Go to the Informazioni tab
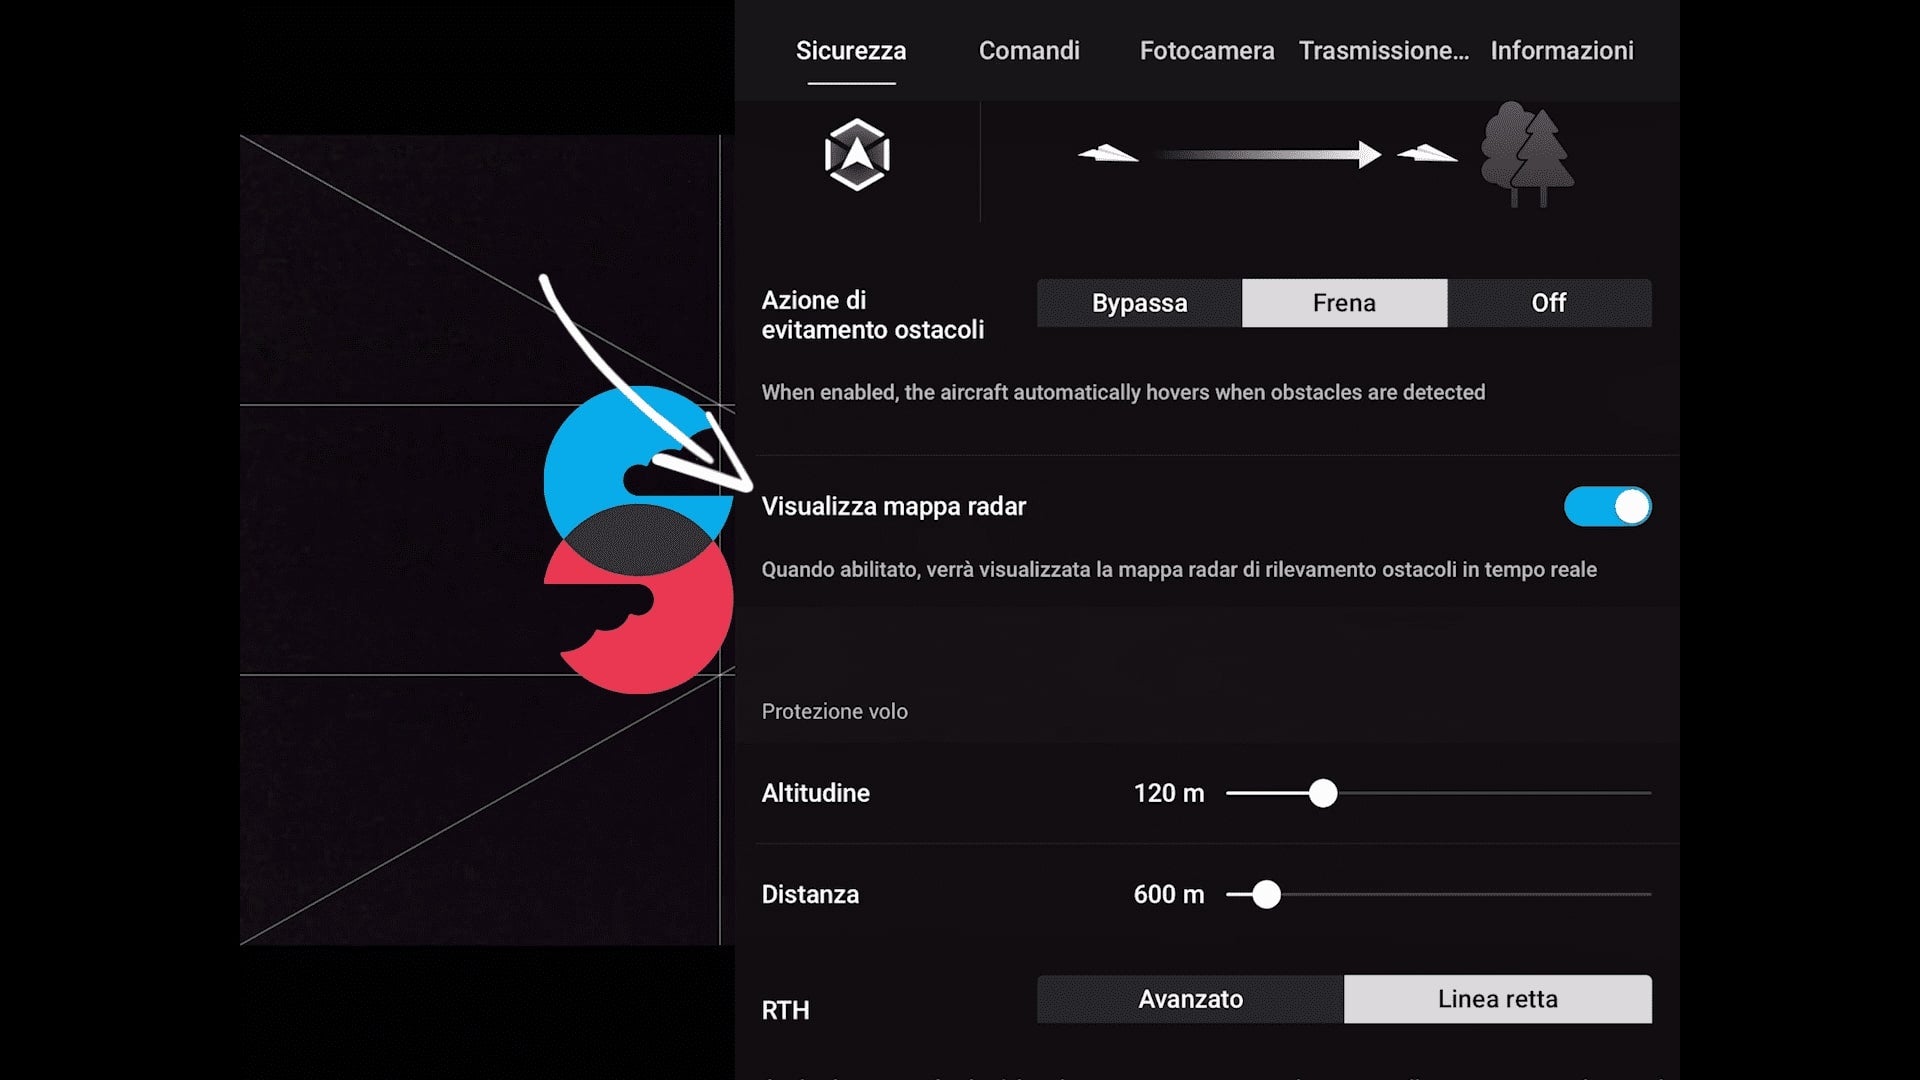Screen dimensions: 1920x1080 click(1561, 51)
